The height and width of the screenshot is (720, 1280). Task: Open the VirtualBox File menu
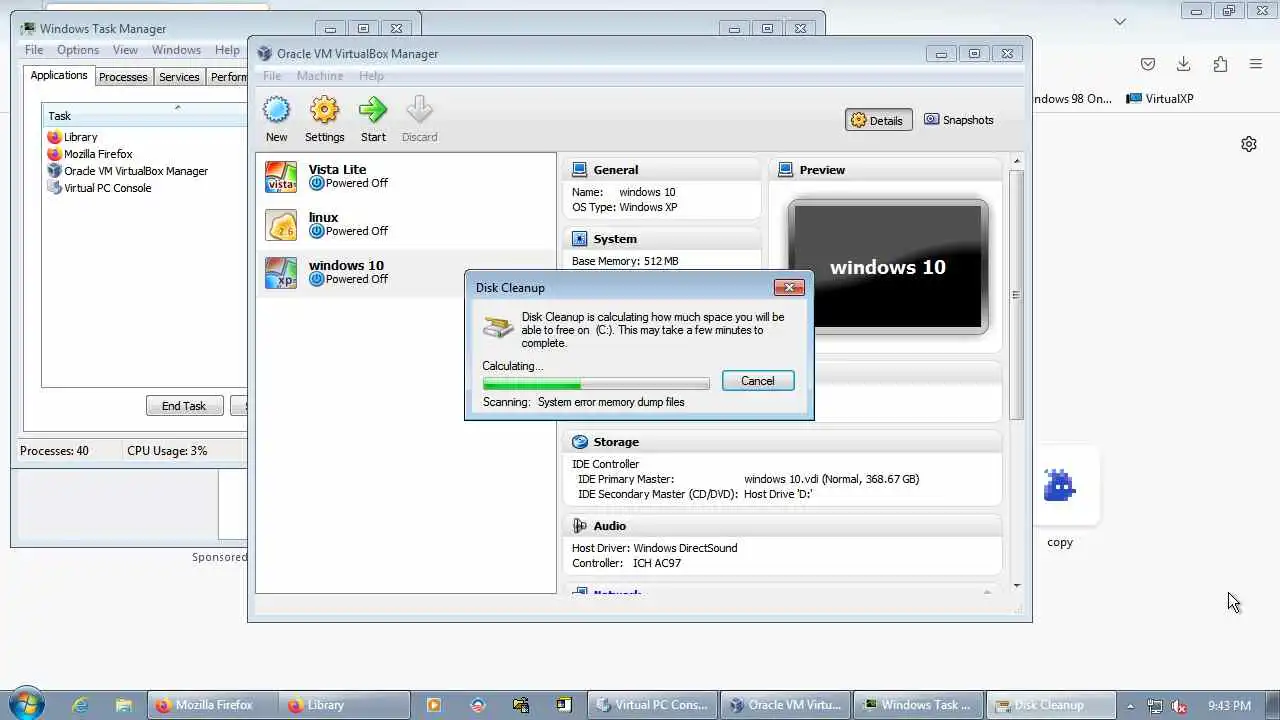272,76
